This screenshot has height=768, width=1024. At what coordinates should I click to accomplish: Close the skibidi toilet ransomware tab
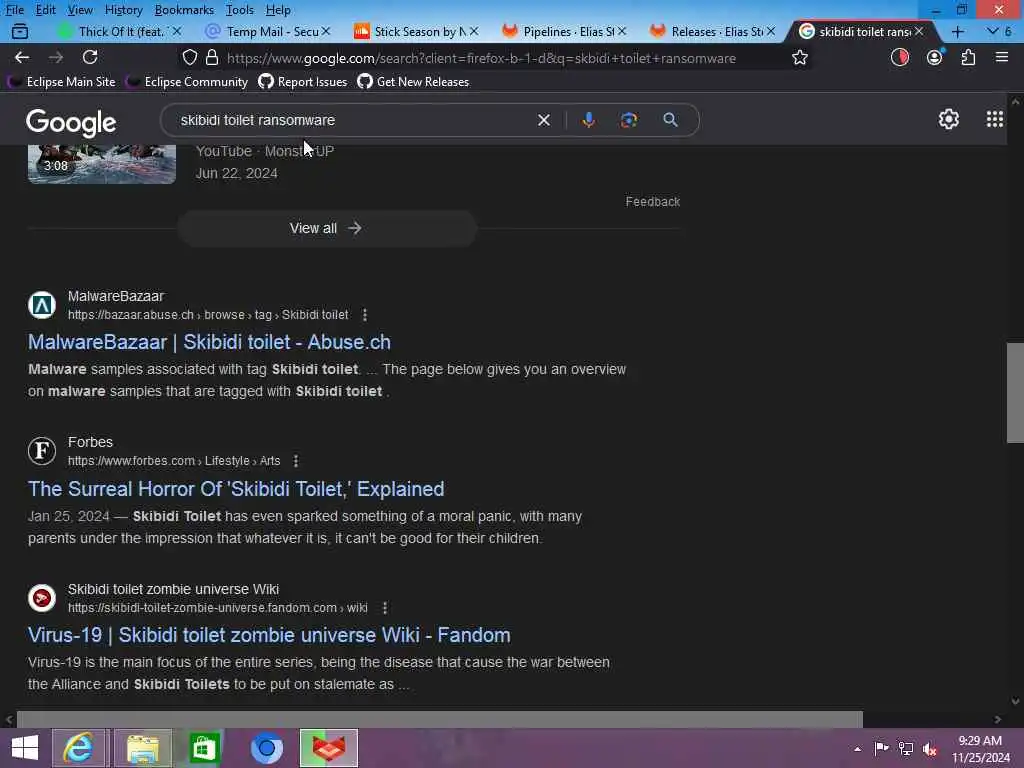919,31
